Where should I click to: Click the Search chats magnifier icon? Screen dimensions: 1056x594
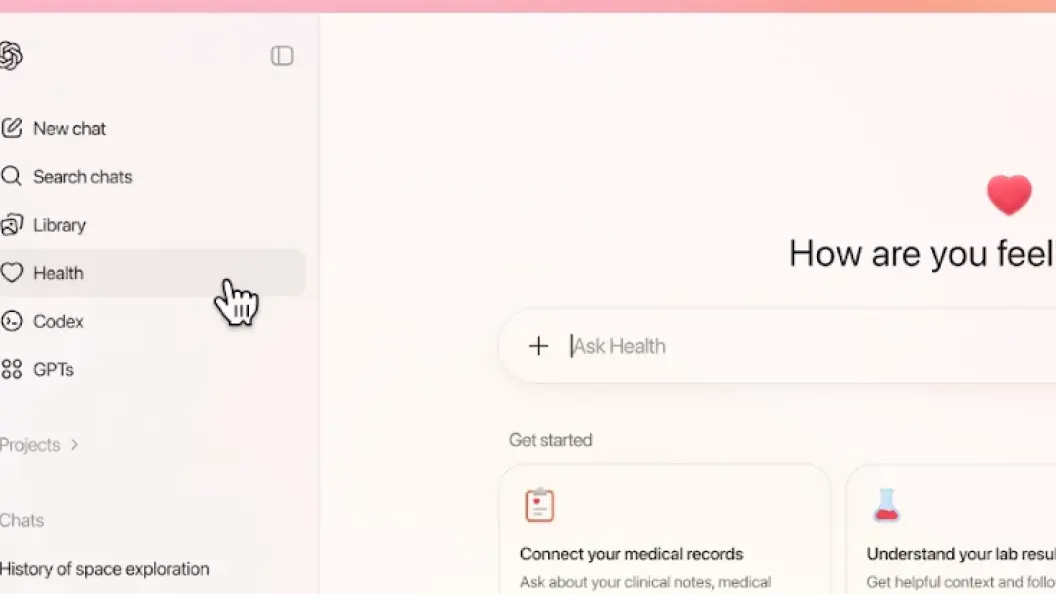11,176
